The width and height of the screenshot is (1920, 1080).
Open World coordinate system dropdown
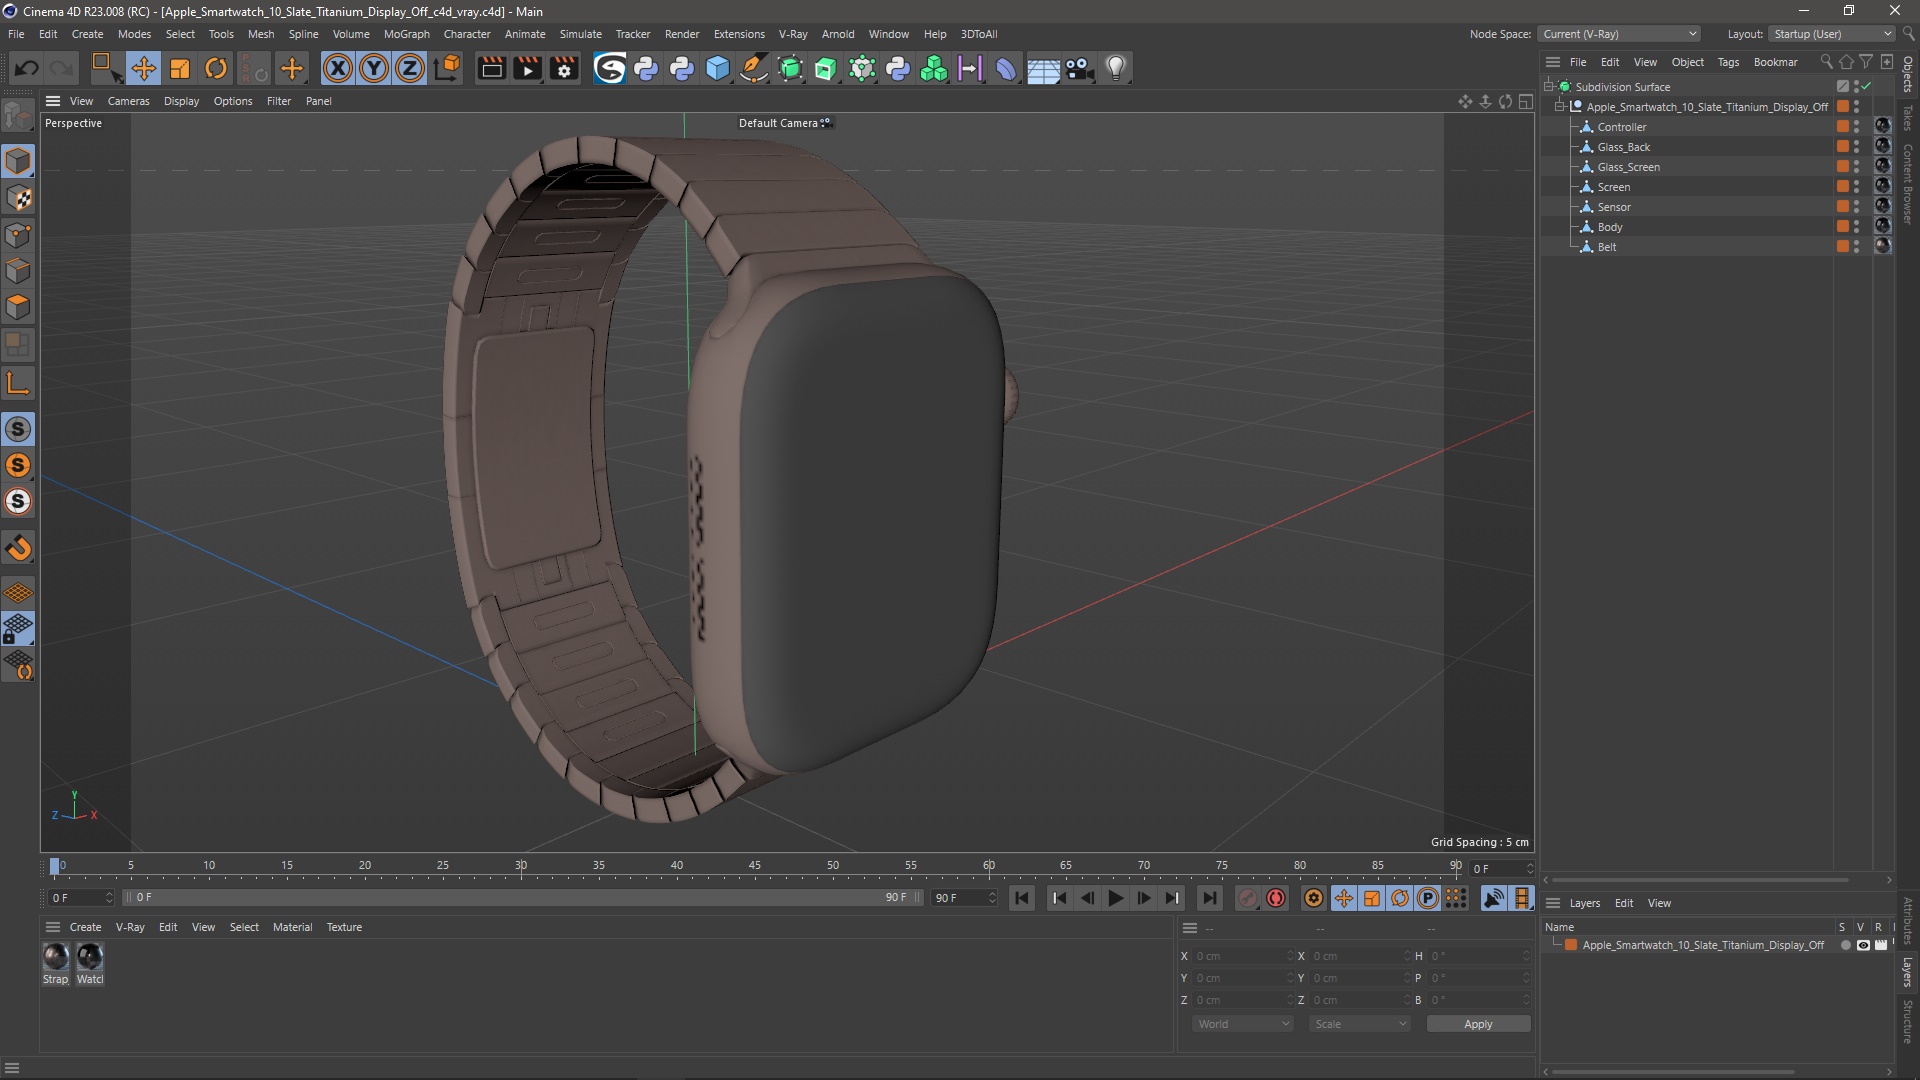(x=1243, y=1024)
